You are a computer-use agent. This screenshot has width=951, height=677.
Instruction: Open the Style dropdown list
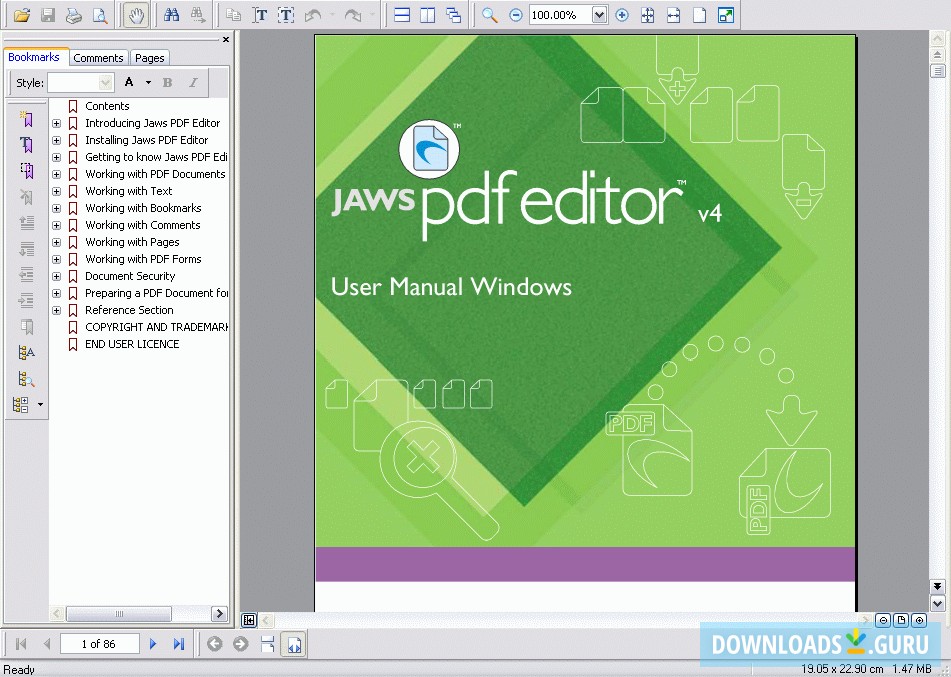(105, 82)
